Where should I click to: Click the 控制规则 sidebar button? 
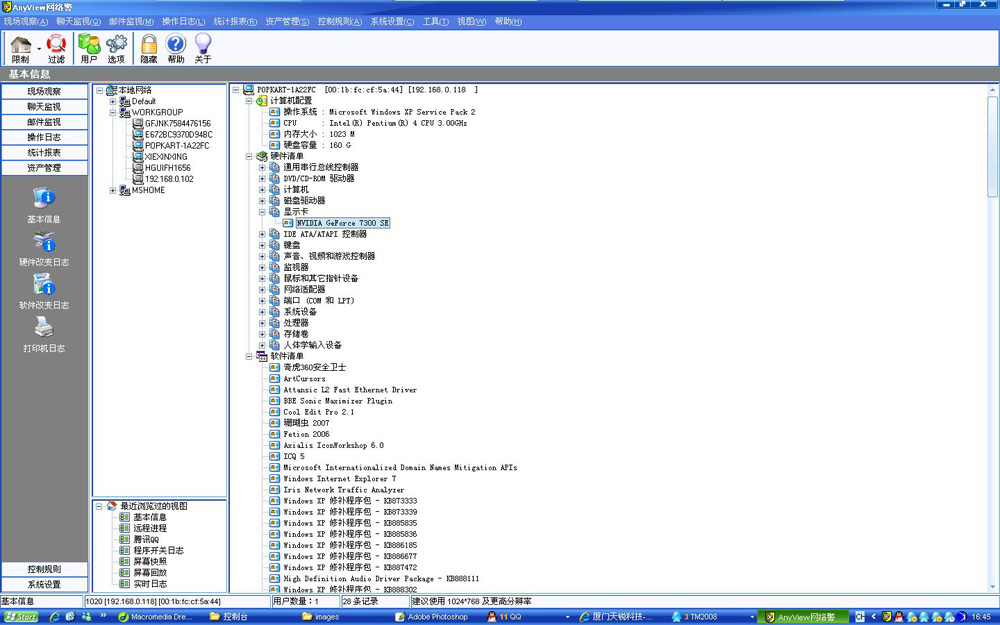click(44, 569)
